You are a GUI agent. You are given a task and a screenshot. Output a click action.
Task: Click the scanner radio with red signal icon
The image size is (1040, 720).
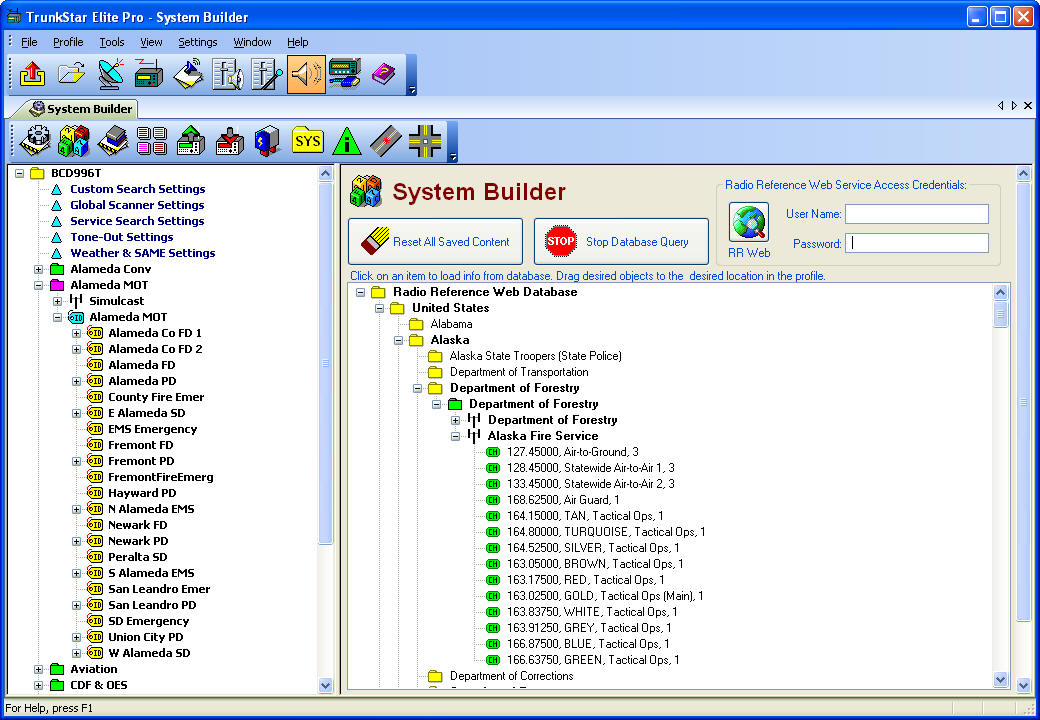(149, 74)
